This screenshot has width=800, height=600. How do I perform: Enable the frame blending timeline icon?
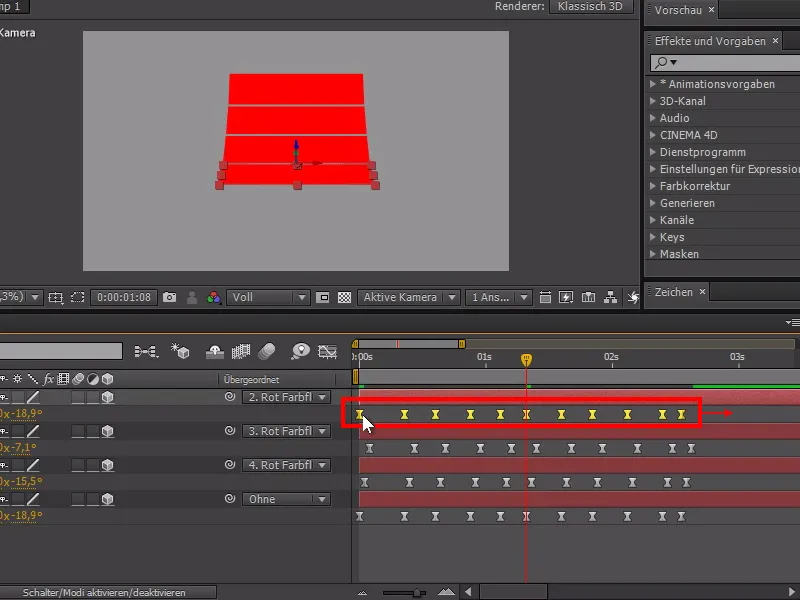point(241,351)
